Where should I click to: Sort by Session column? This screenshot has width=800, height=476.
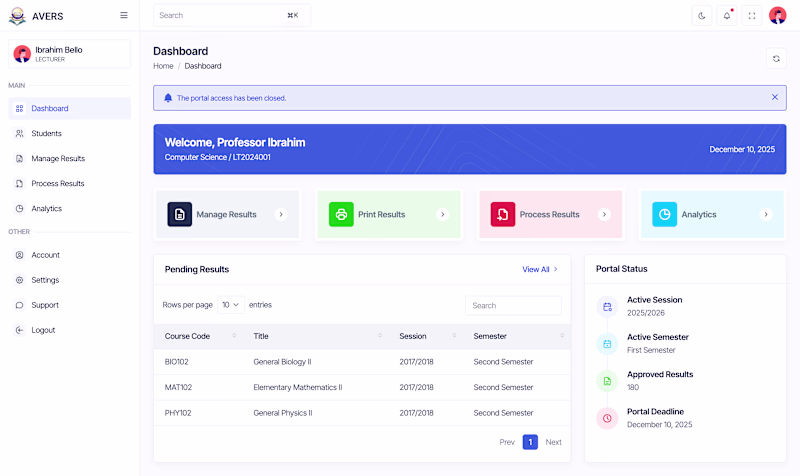[428, 336]
